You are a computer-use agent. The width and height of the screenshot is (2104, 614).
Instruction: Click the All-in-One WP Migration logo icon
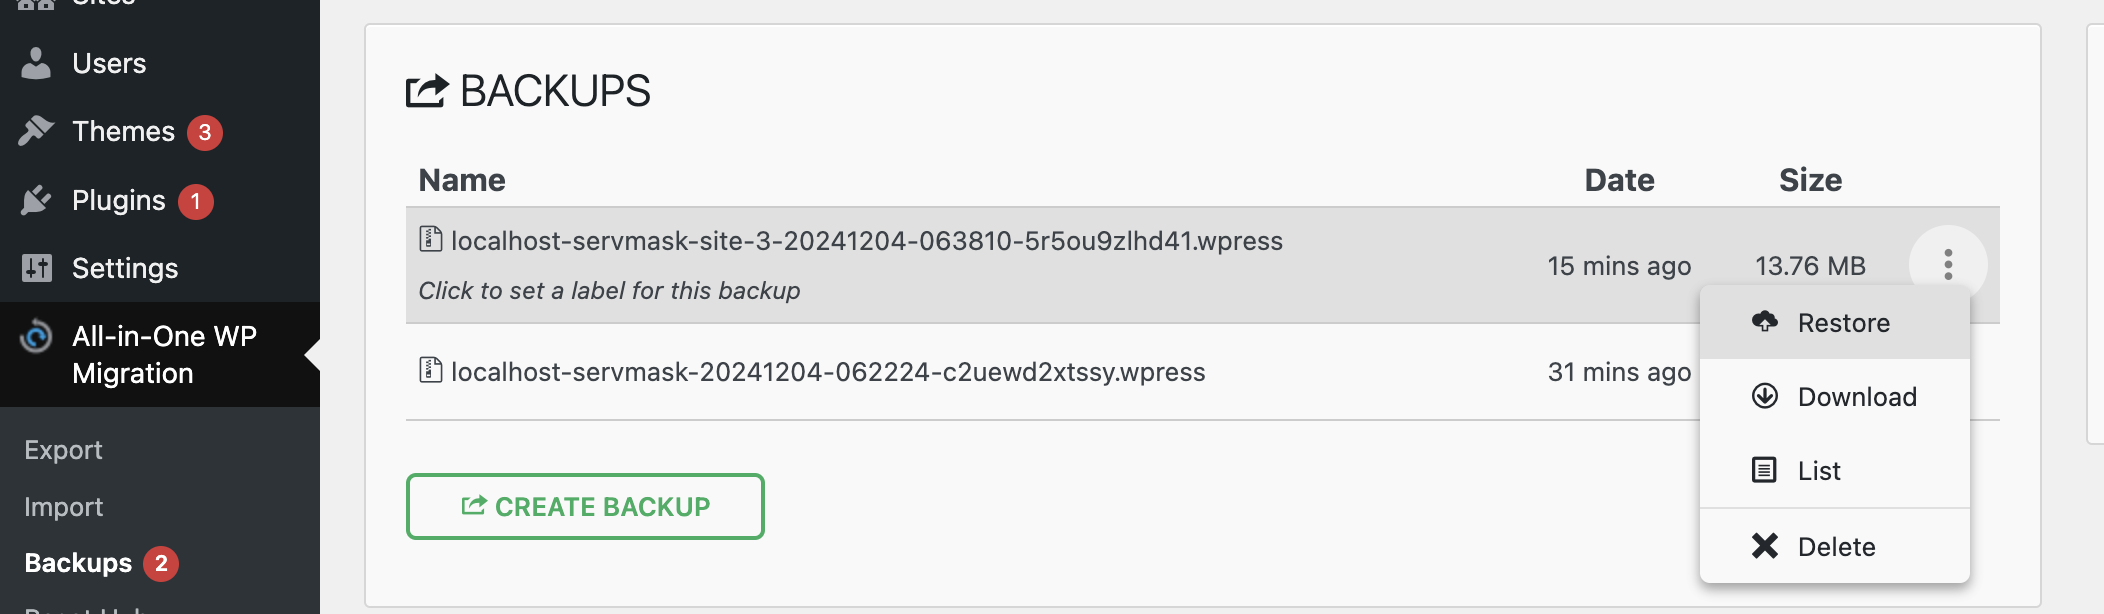pyautogui.click(x=36, y=336)
